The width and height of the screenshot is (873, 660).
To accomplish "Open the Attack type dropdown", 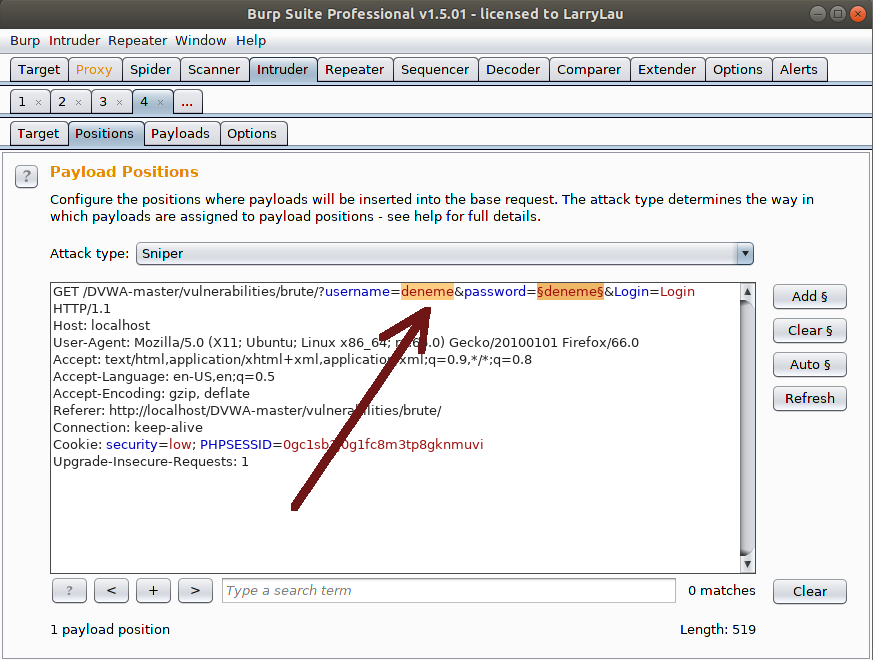I will click(x=445, y=253).
